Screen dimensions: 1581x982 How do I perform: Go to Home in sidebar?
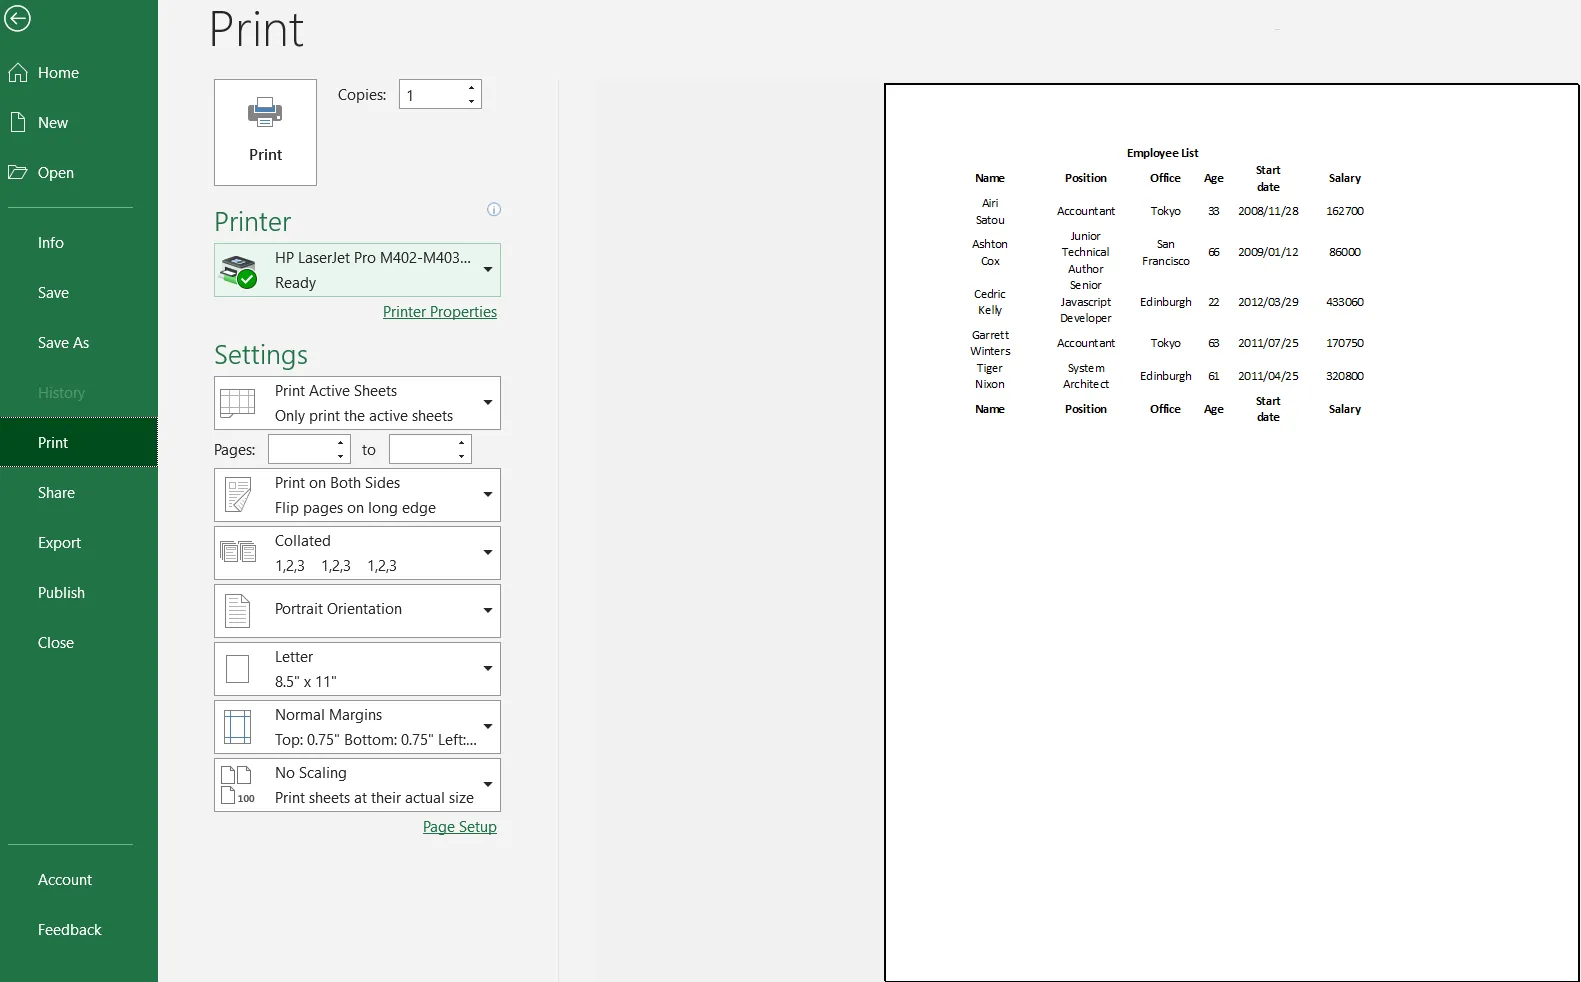click(x=78, y=73)
